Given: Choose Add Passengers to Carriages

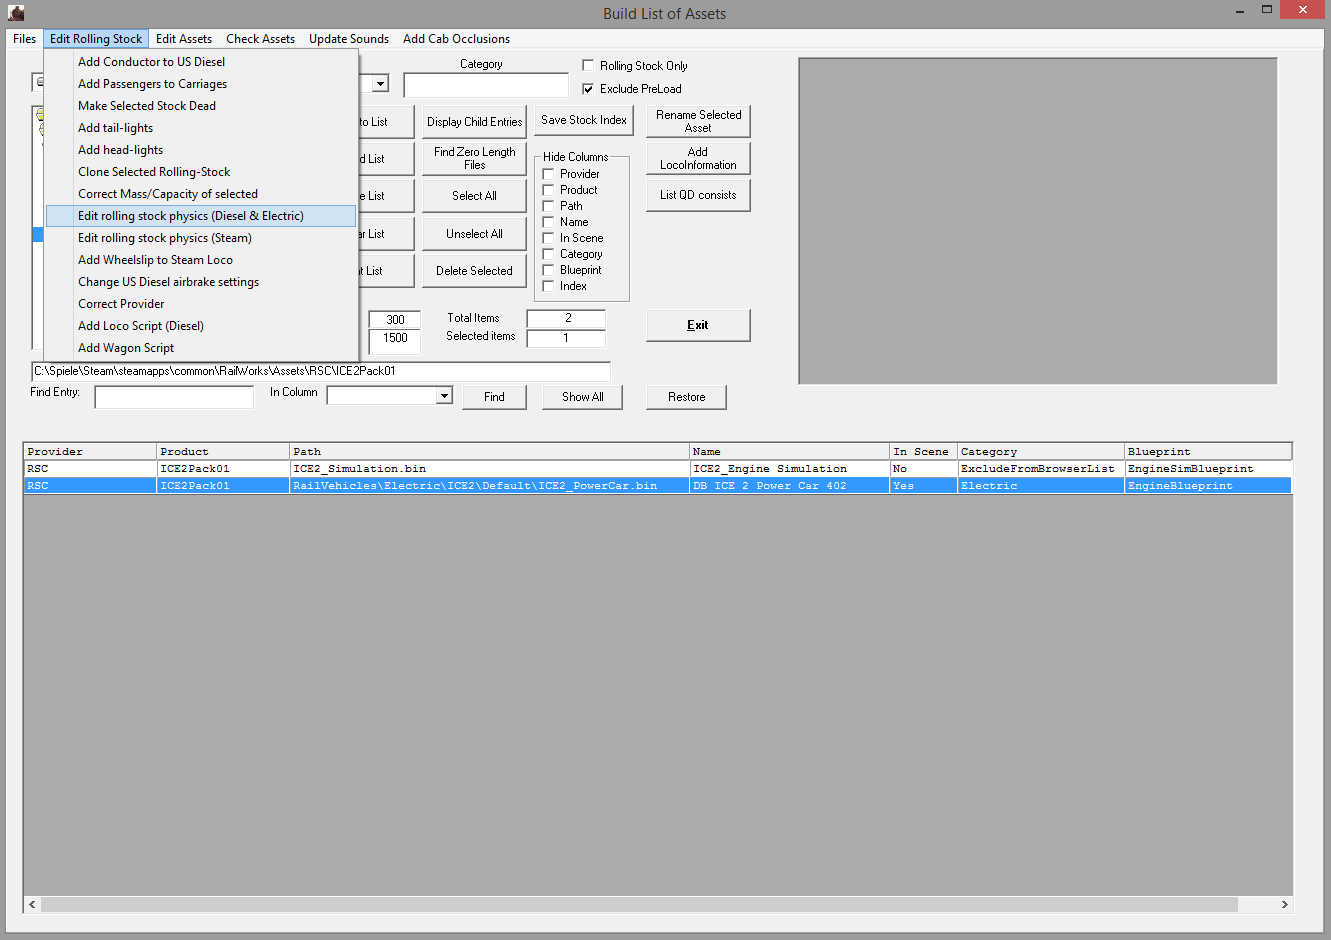Looking at the screenshot, I should [201, 84].
